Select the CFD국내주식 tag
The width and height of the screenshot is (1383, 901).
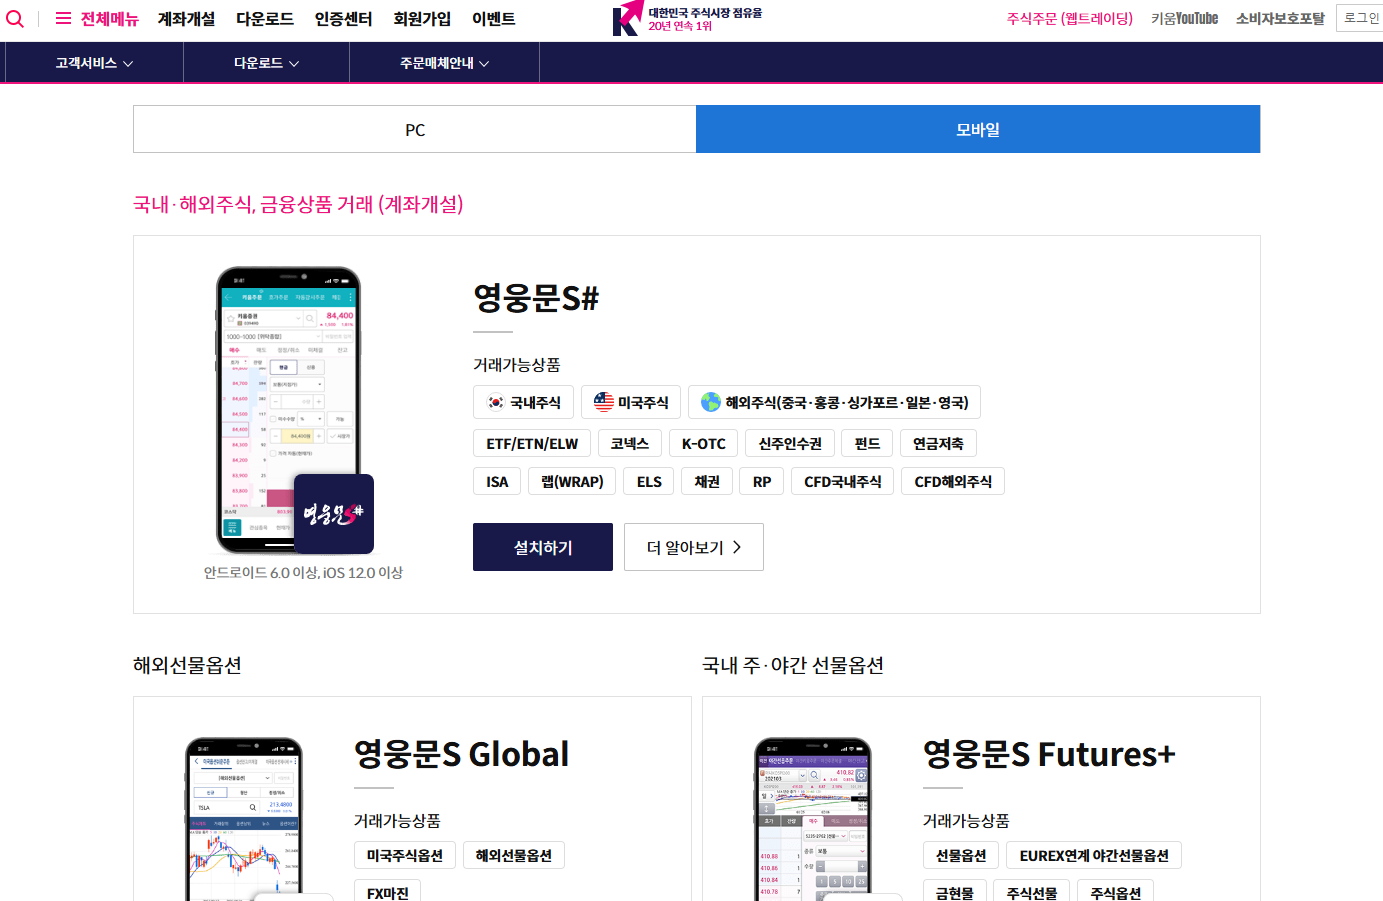[843, 481]
